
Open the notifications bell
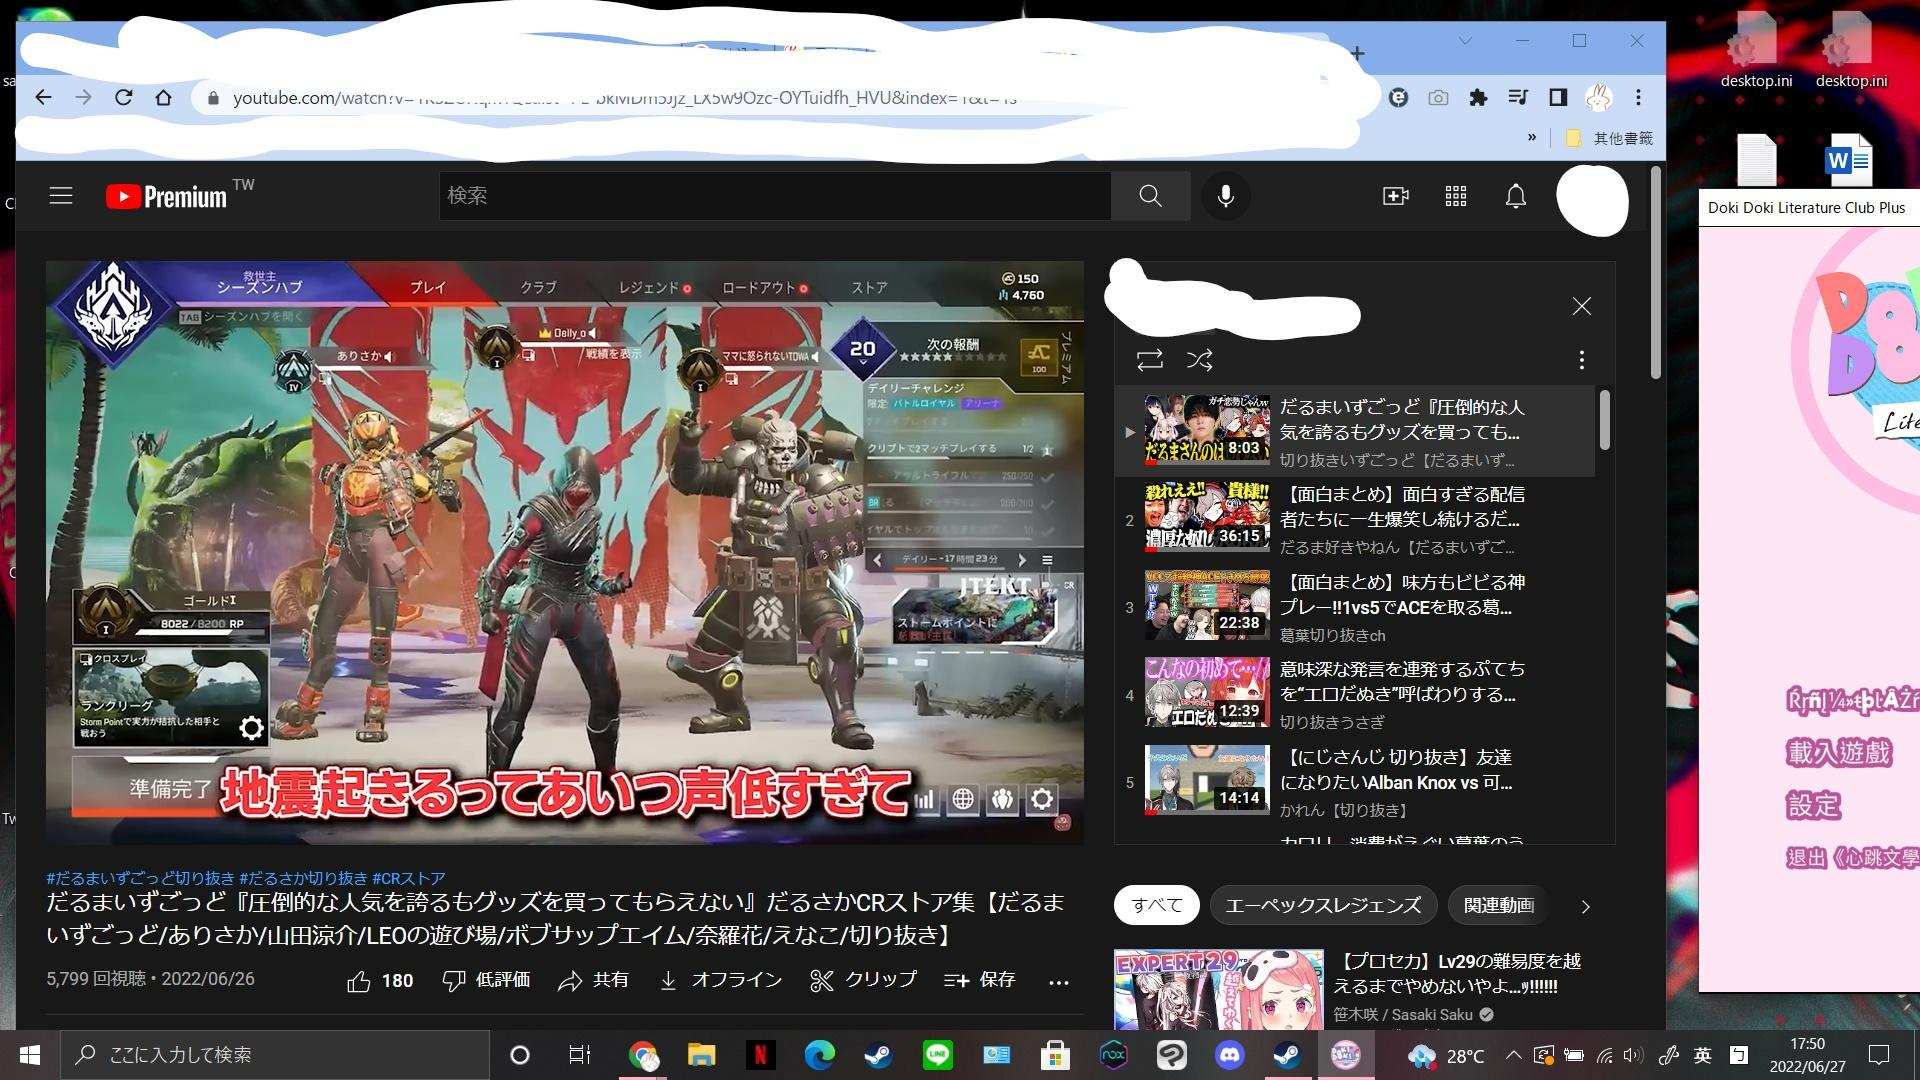coord(1516,196)
